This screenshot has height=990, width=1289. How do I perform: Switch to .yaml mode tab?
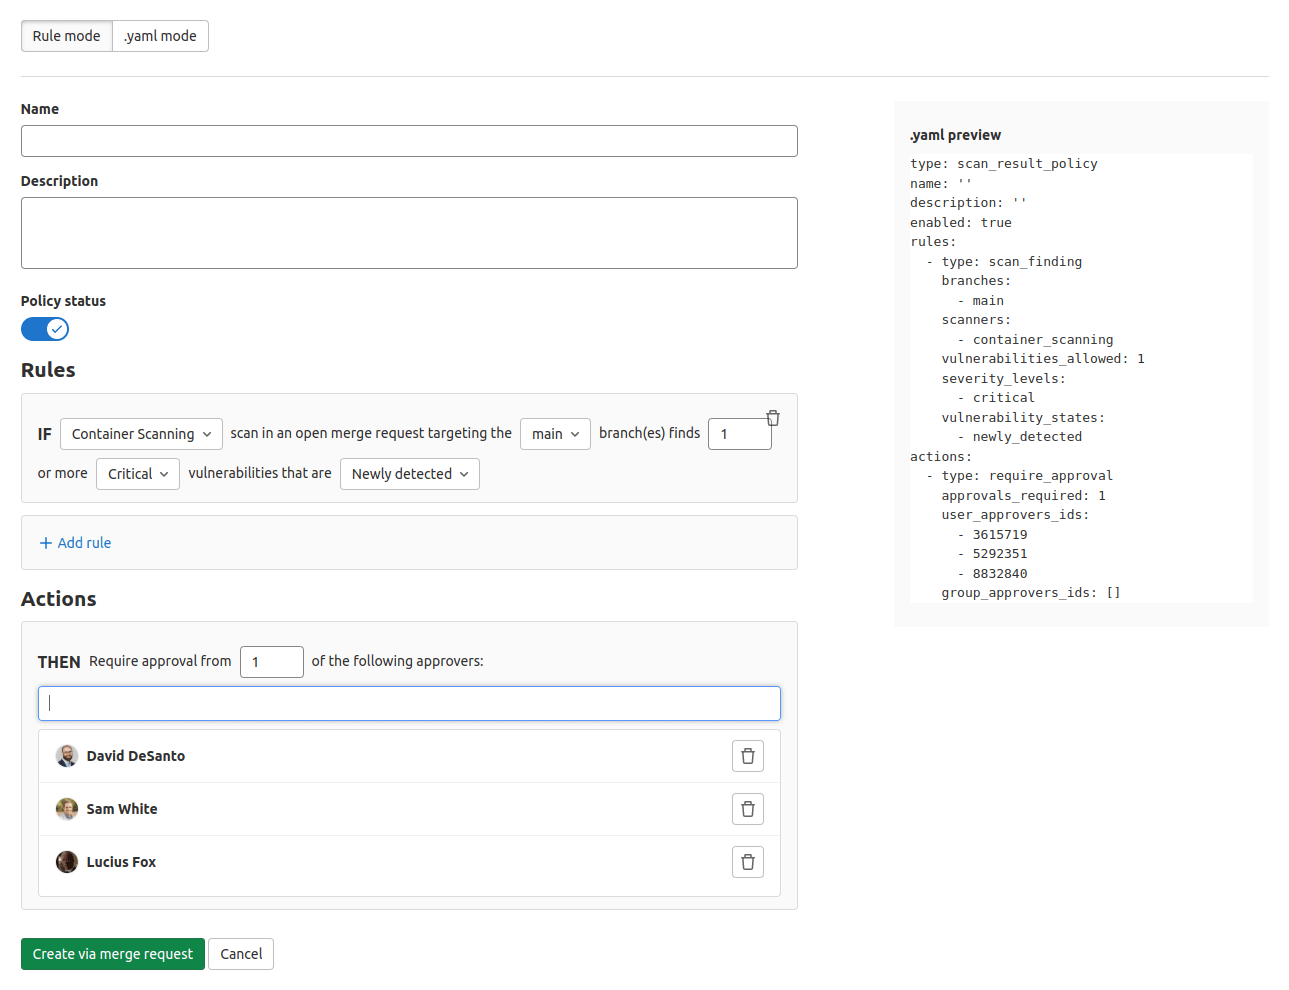(x=160, y=36)
